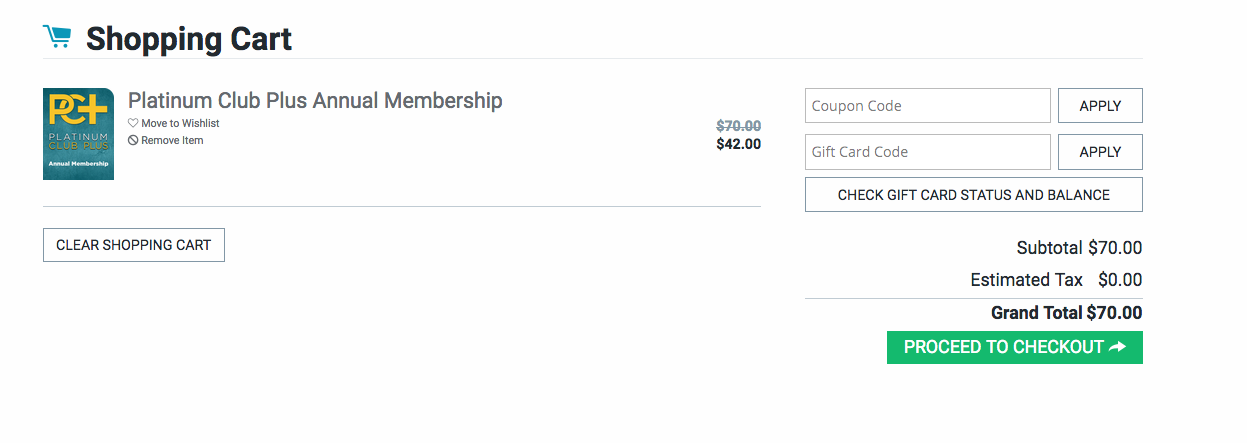Select the Move to Wishlist link
Screen dimensions: 1247x443
click(x=180, y=124)
